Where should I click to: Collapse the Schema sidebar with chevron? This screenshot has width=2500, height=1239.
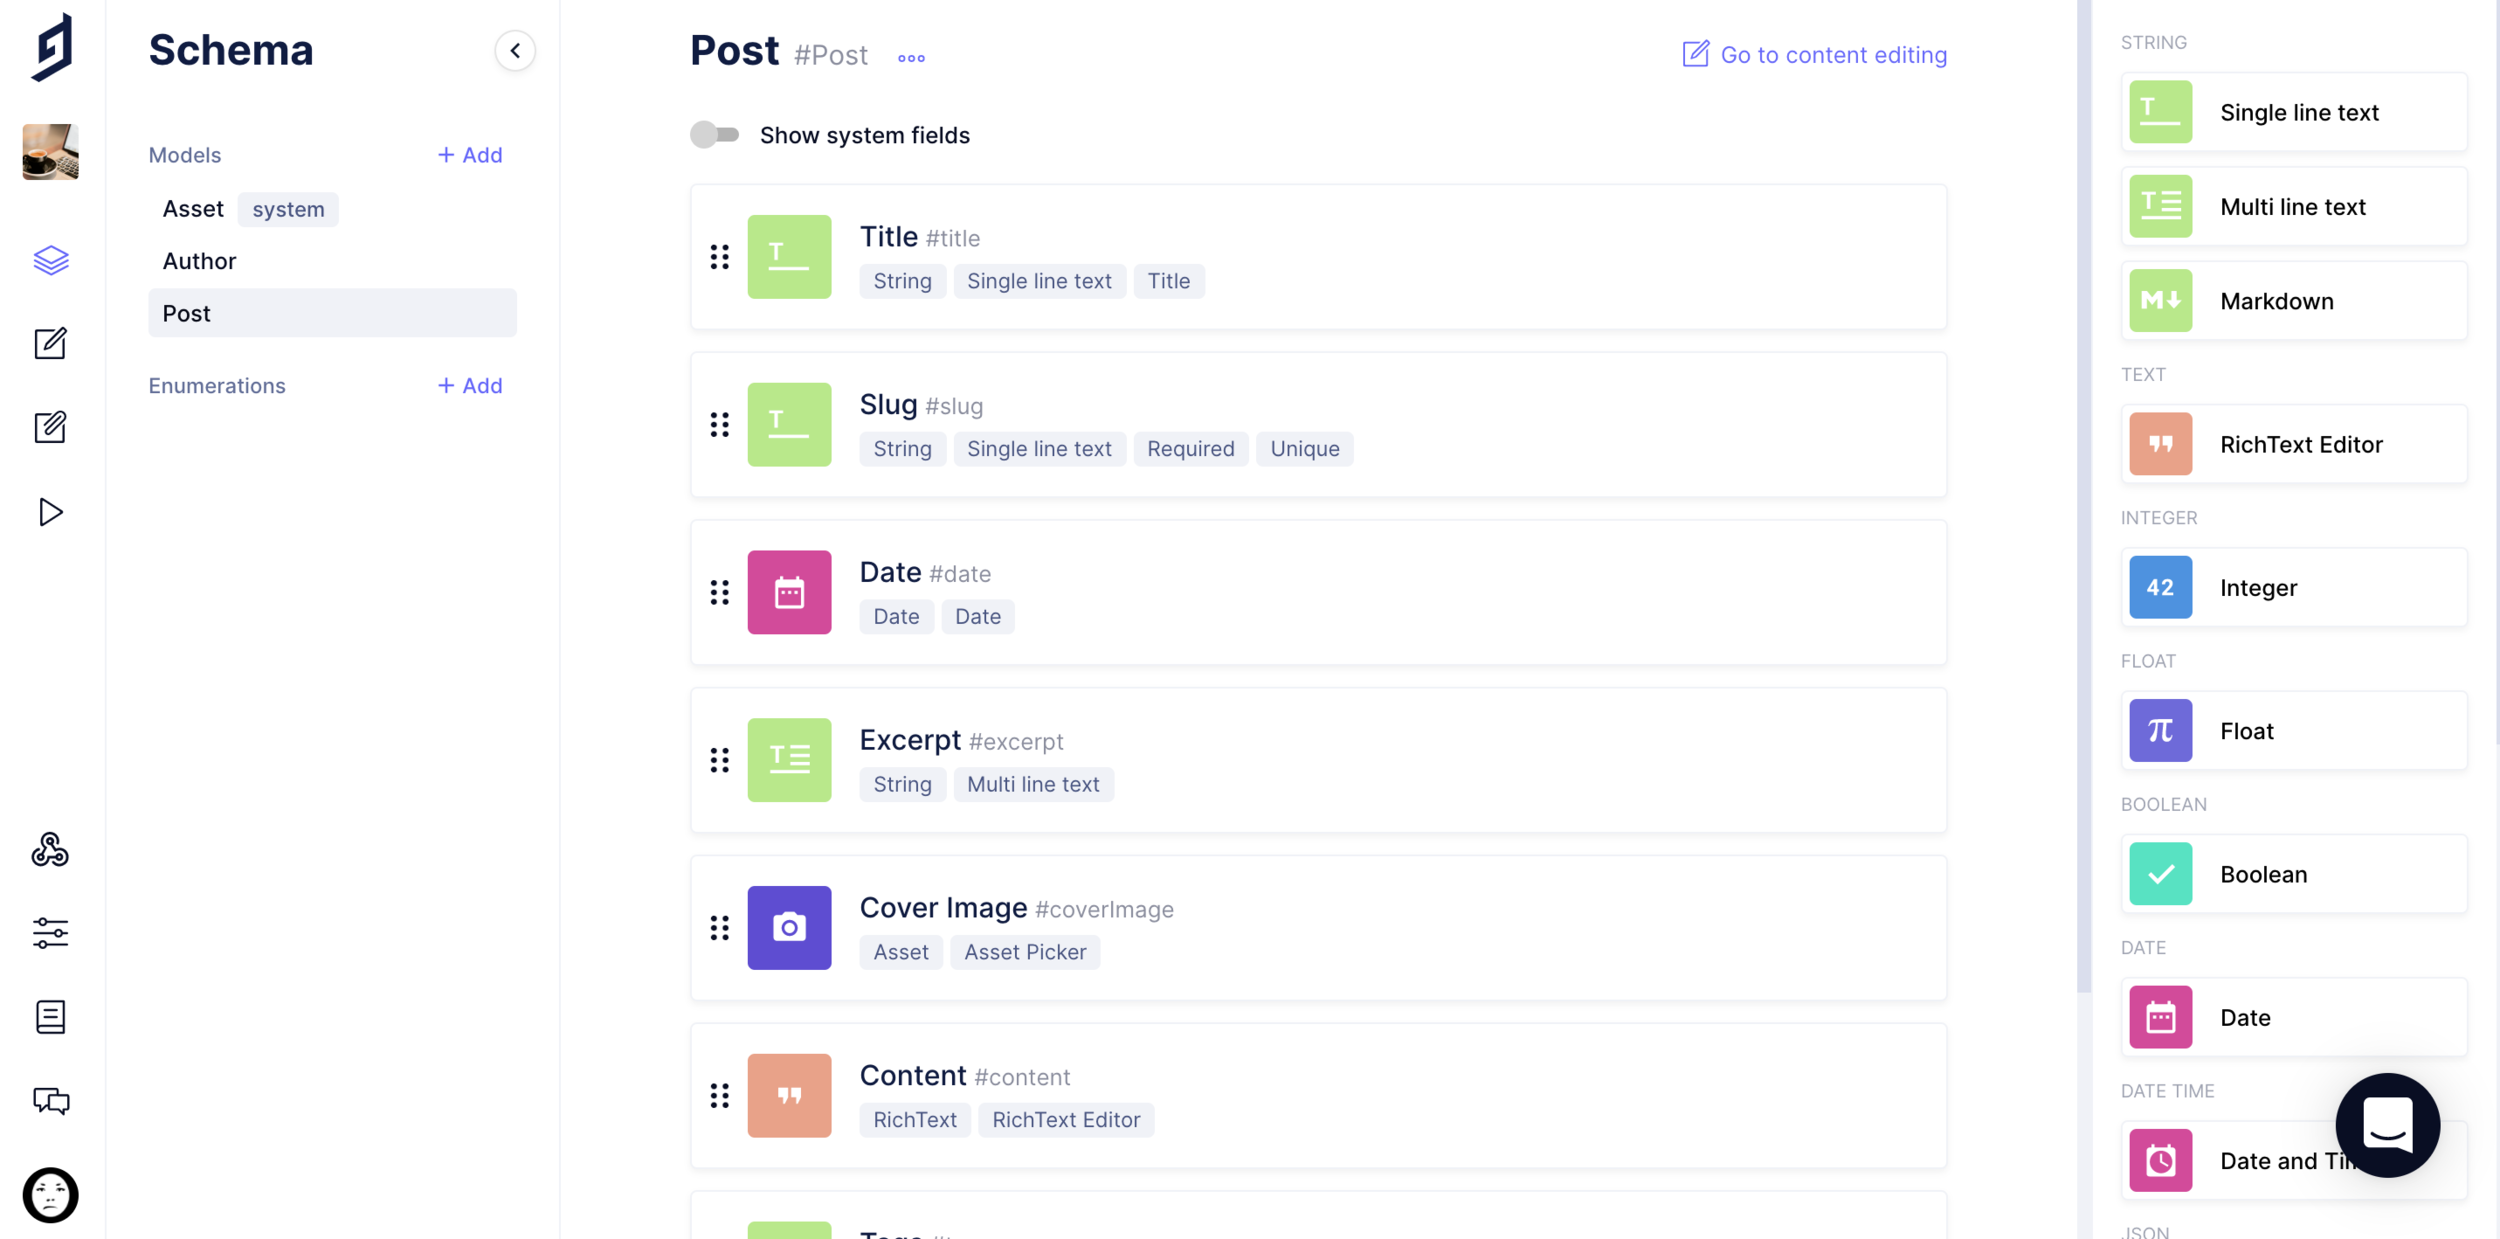[515, 50]
